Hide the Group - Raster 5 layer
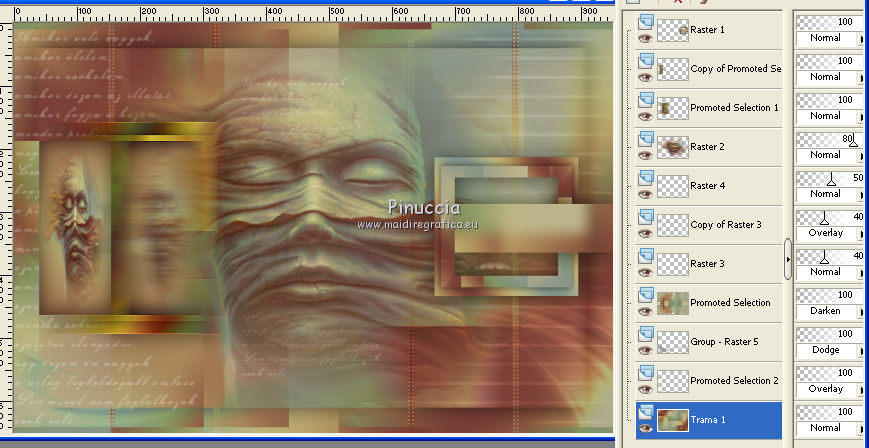Image resolution: width=869 pixels, height=448 pixels. (x=645, y=350)
